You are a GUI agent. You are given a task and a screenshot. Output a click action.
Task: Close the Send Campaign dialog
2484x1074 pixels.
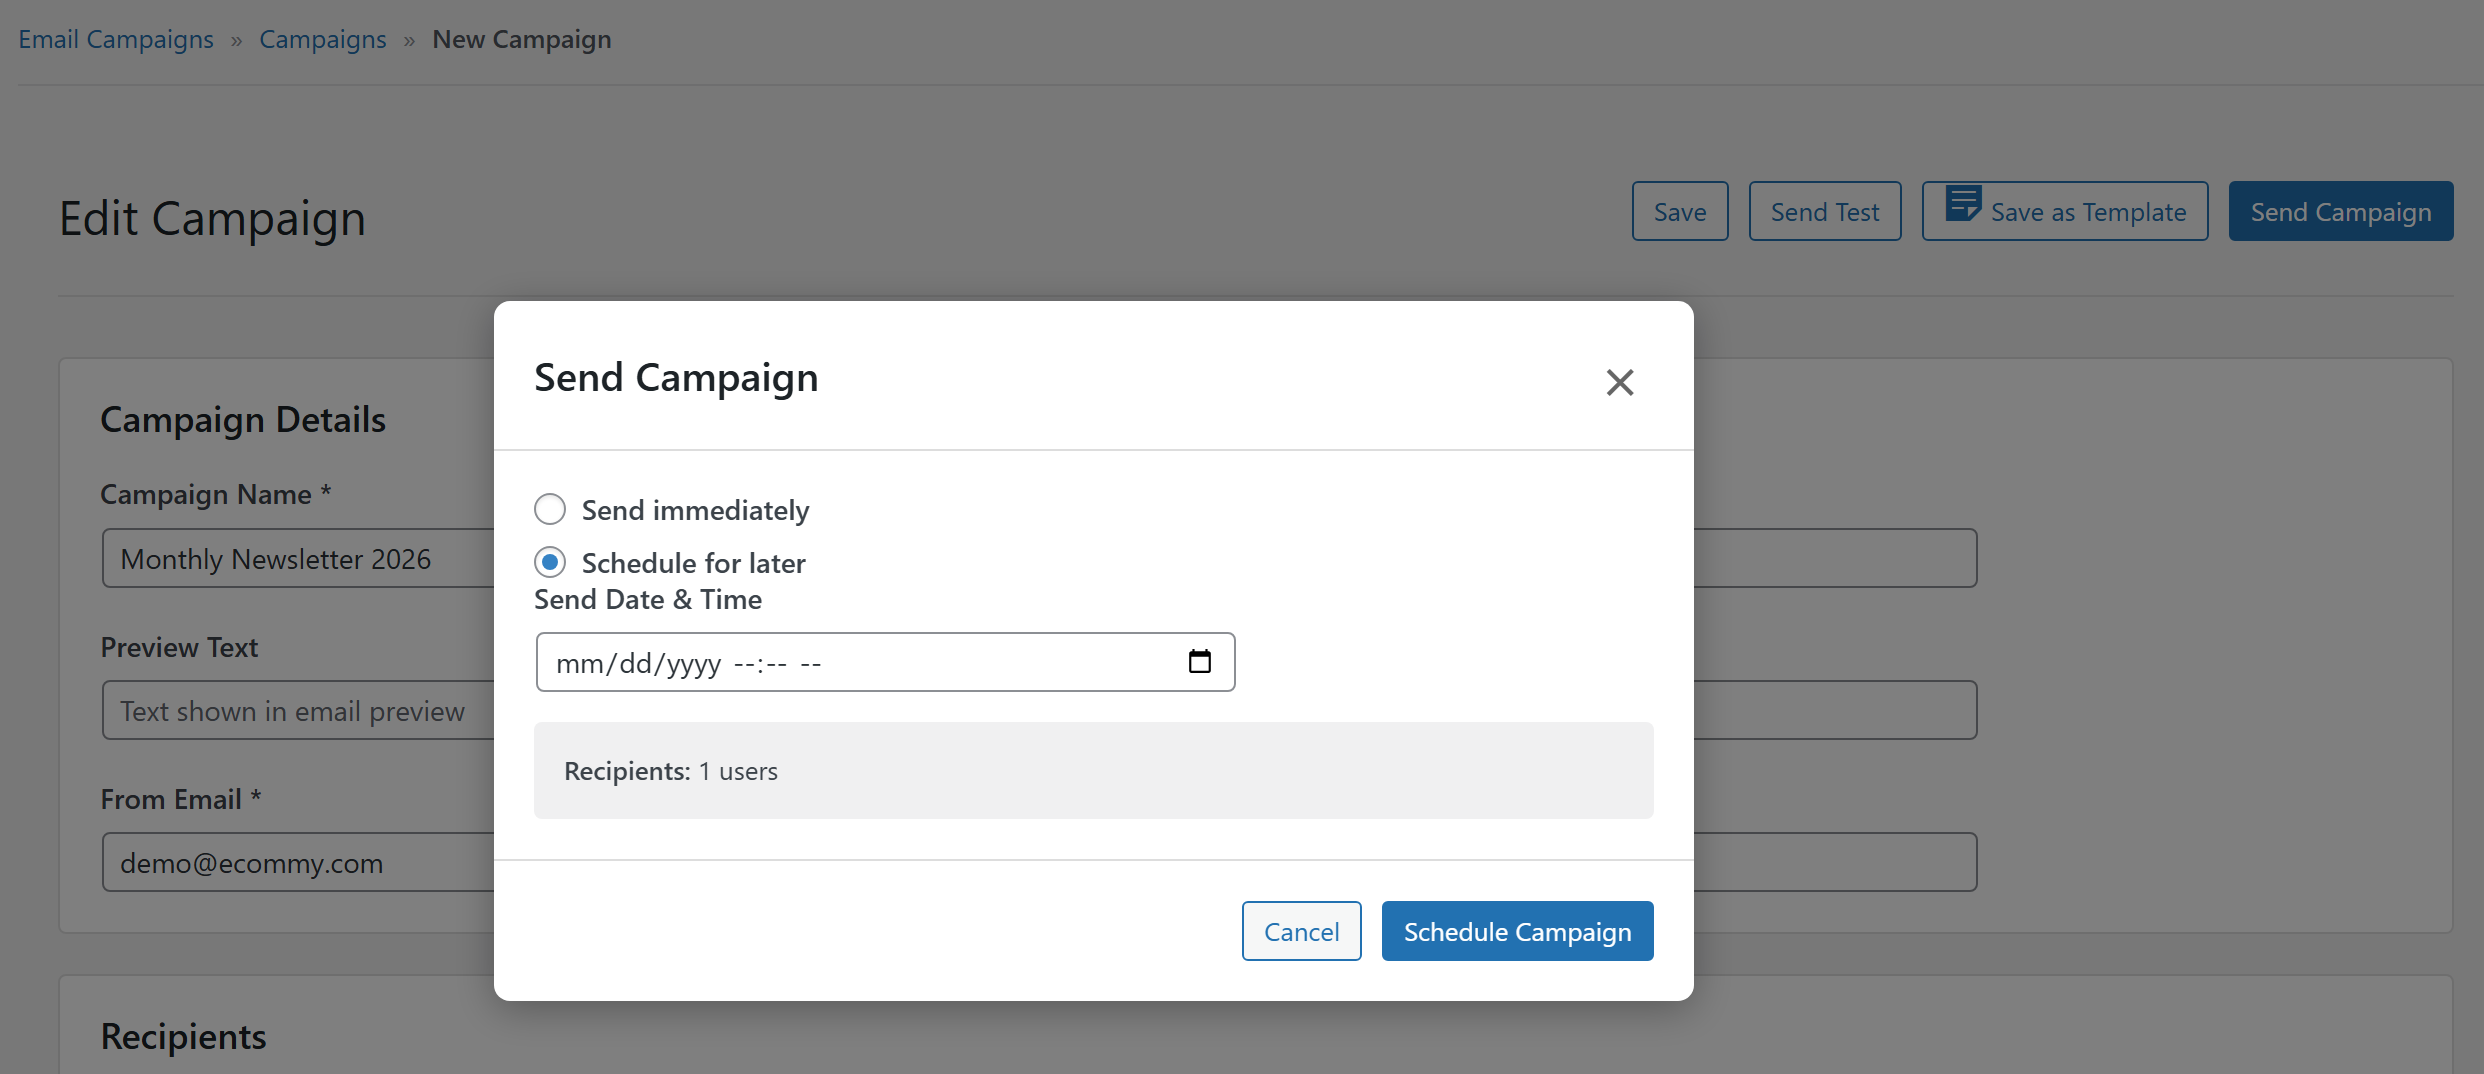pos(1619,382)
